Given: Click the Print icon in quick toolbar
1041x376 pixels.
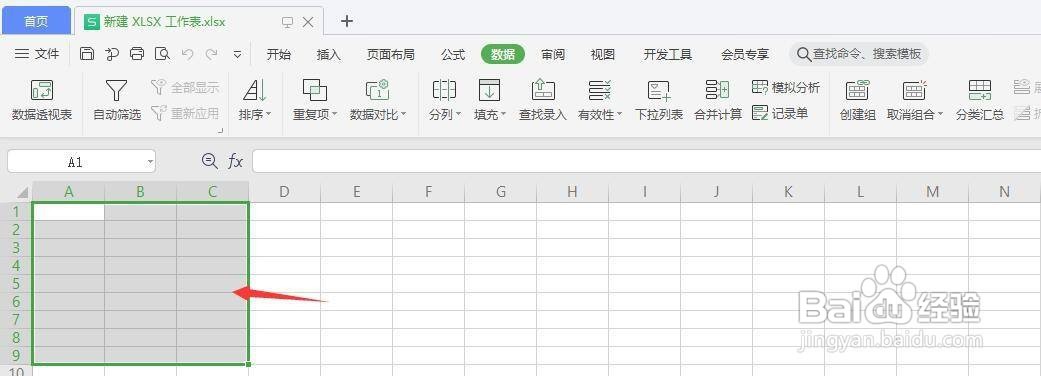Looking at the screenshot, I should pyautogui.click(x=137, y=54).
